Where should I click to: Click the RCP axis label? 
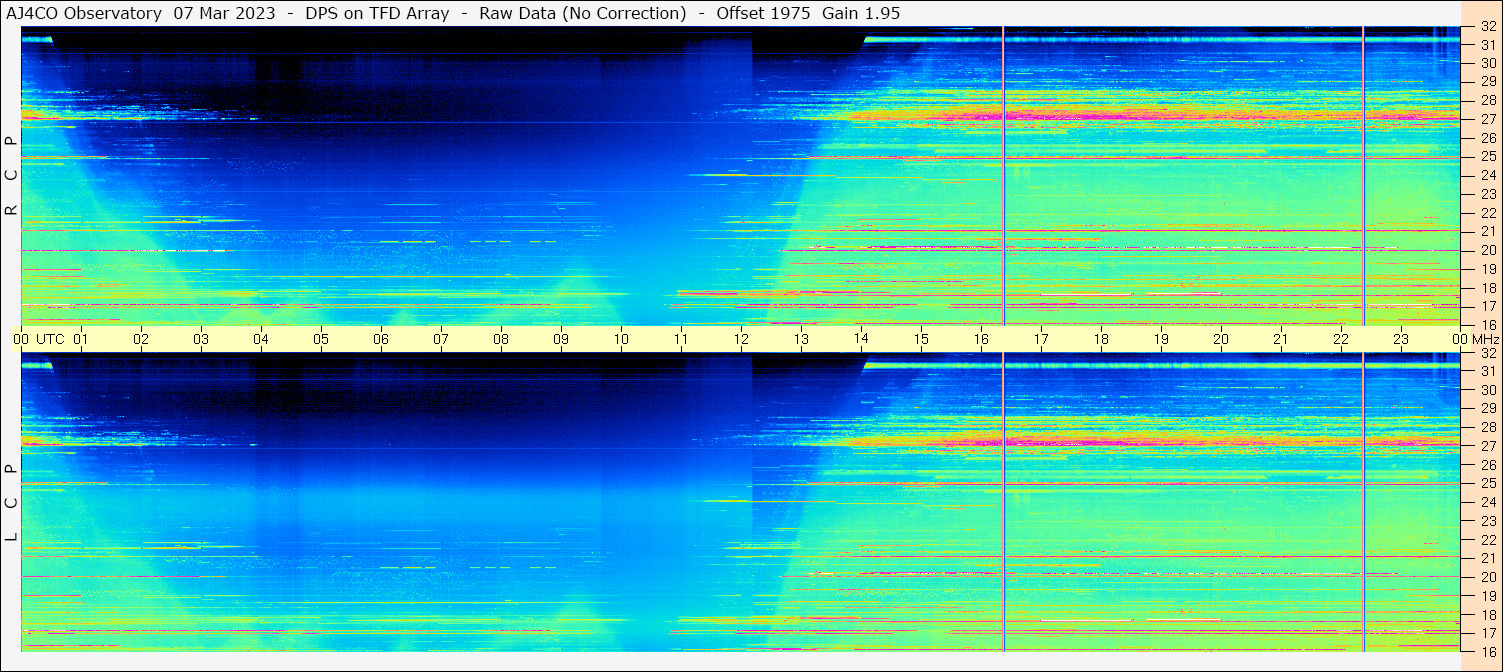pyautogui.click(x=11, y=175)
